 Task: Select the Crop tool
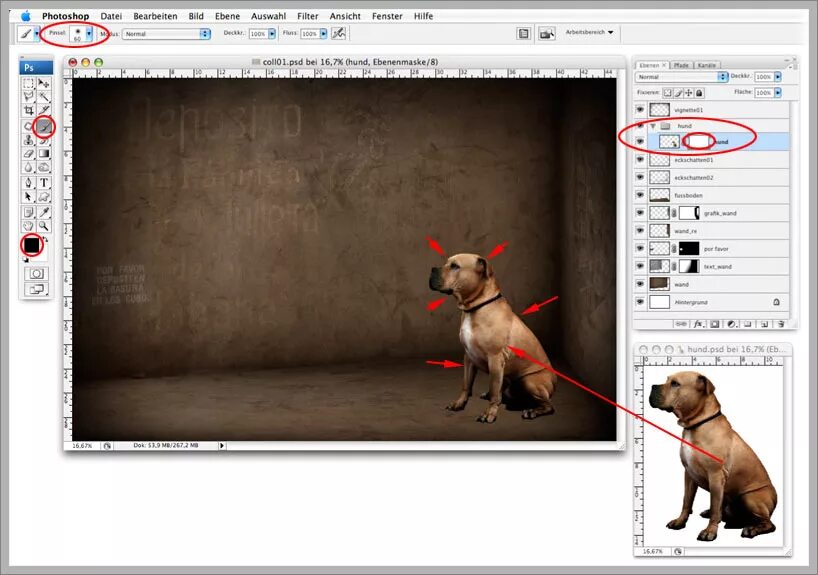(x=28, y=110)
